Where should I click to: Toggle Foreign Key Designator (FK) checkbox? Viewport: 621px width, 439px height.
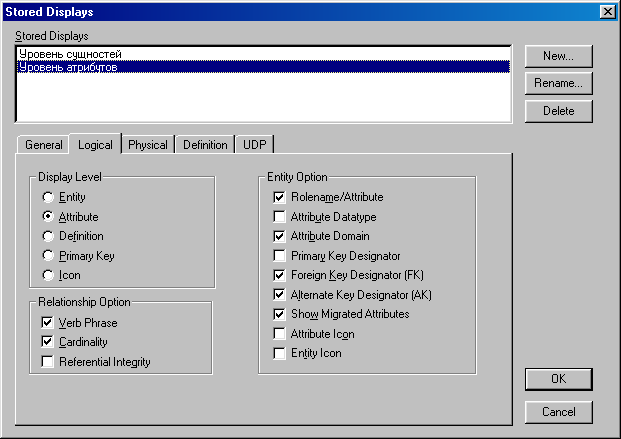(279, 275)
